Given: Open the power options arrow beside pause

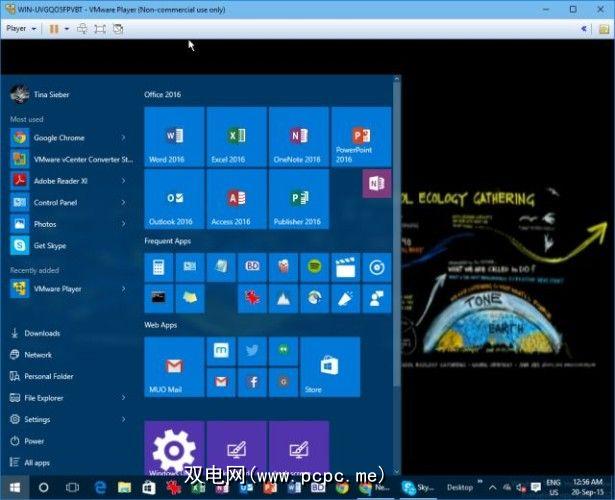Looking at the screenshot, I should tap(67, 29).
